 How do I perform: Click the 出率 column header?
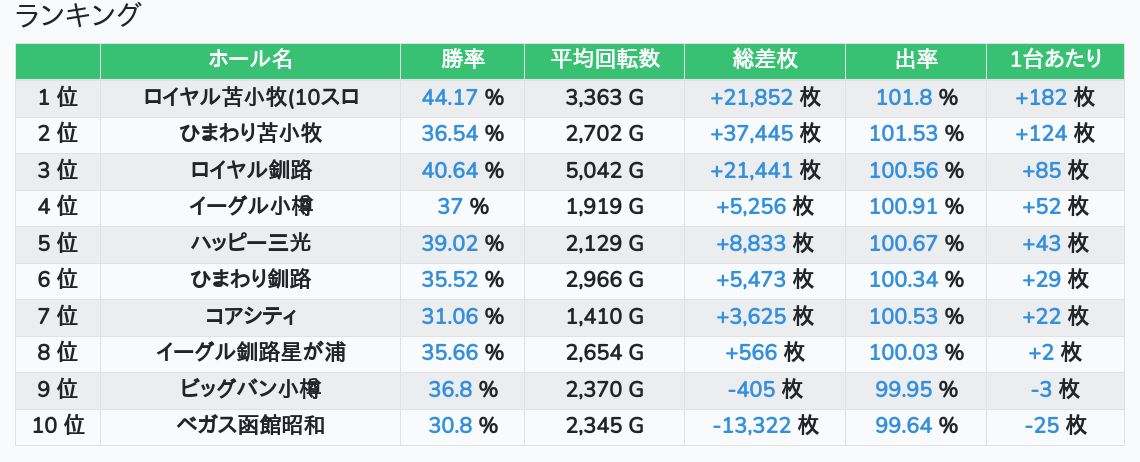[x=915, y=60]
